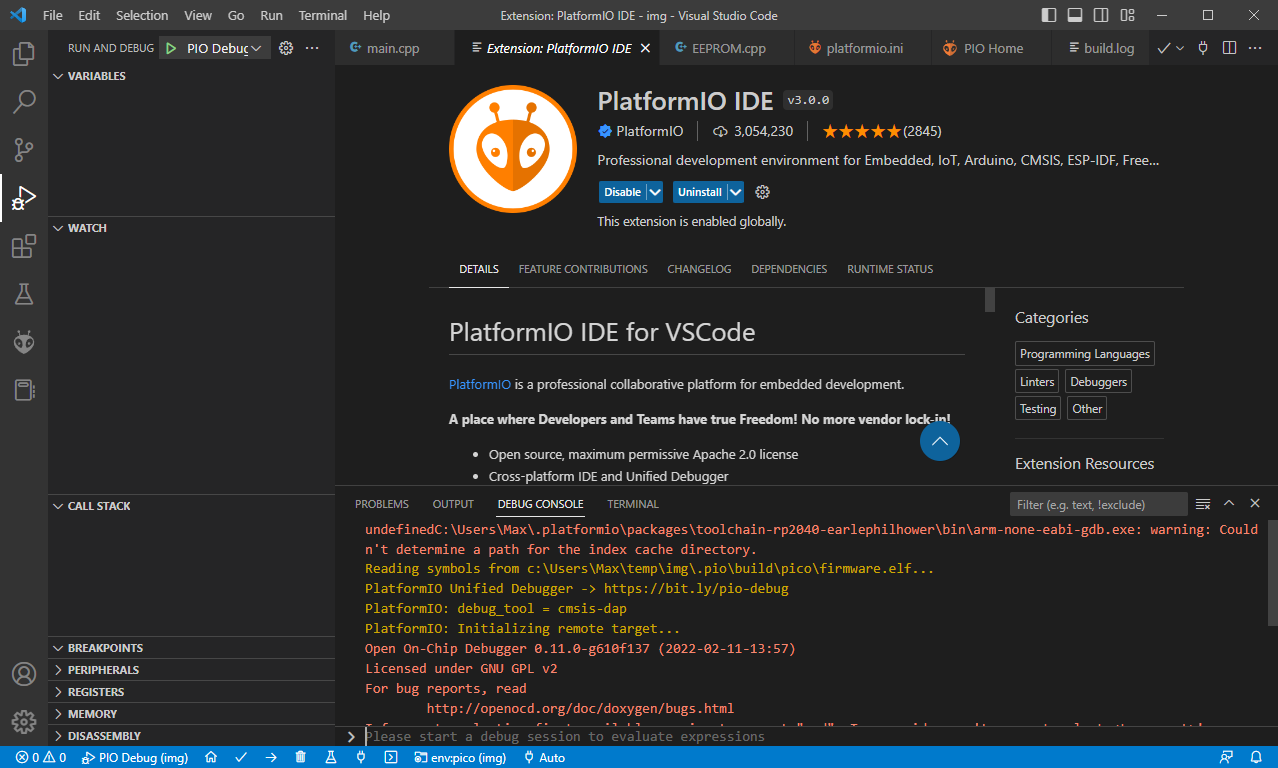Open the Explorer view in activity bar

tap(24, 54)
